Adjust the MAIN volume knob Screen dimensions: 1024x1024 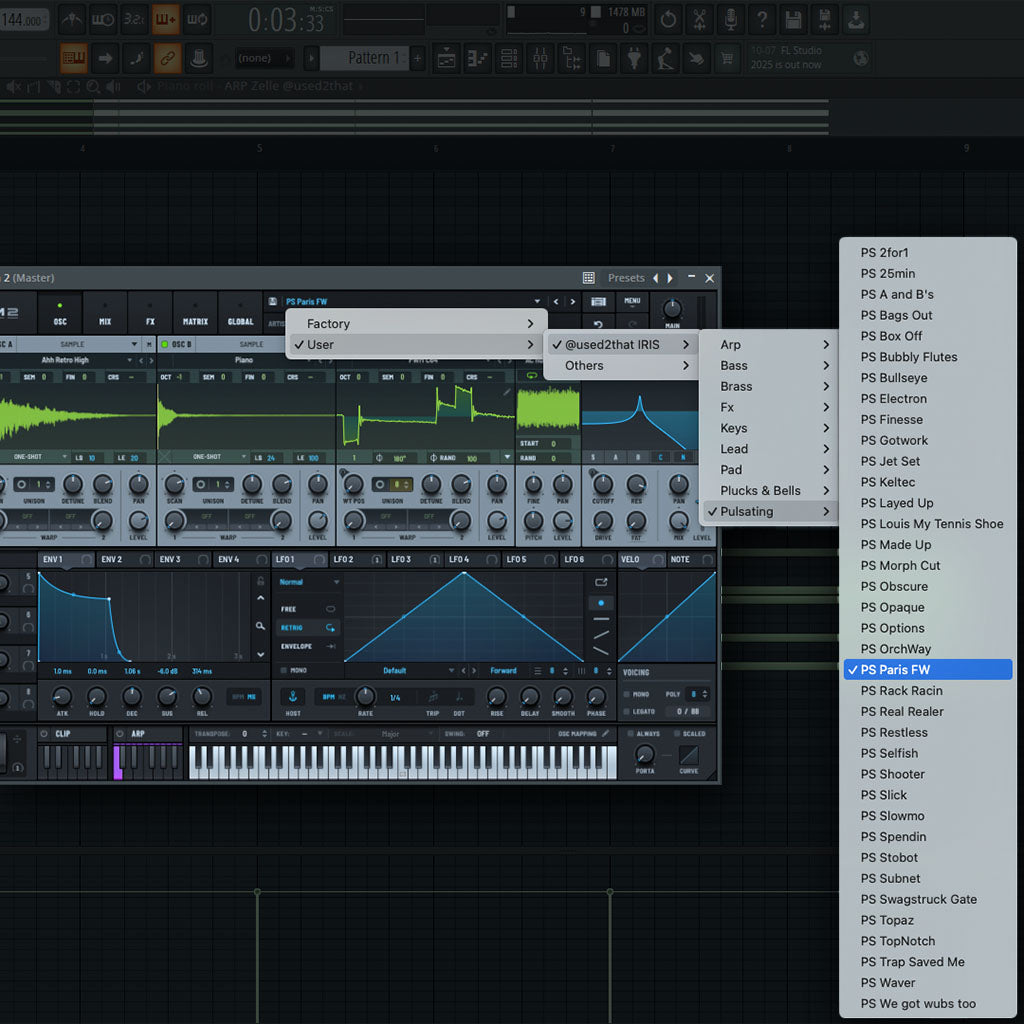point(672,309)
